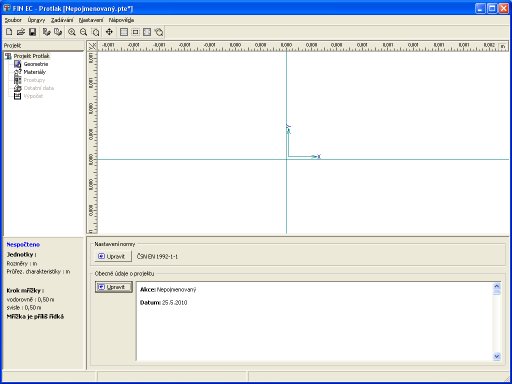Viewport: 512px width, 384px height.
Task: Click Upravit button in Nastavení normy
Action: point(113,256)
